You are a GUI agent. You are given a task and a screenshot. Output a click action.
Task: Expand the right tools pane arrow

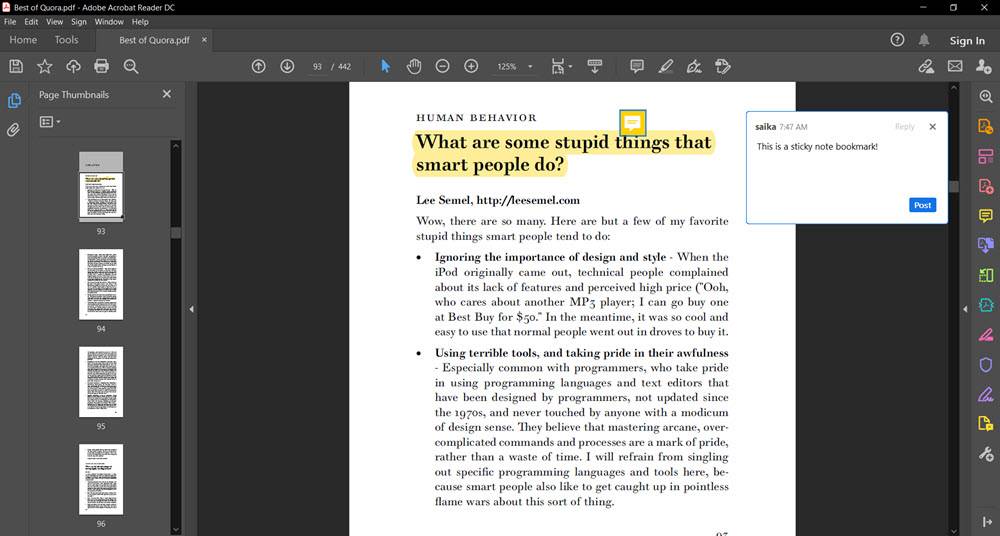coord(965,309)
